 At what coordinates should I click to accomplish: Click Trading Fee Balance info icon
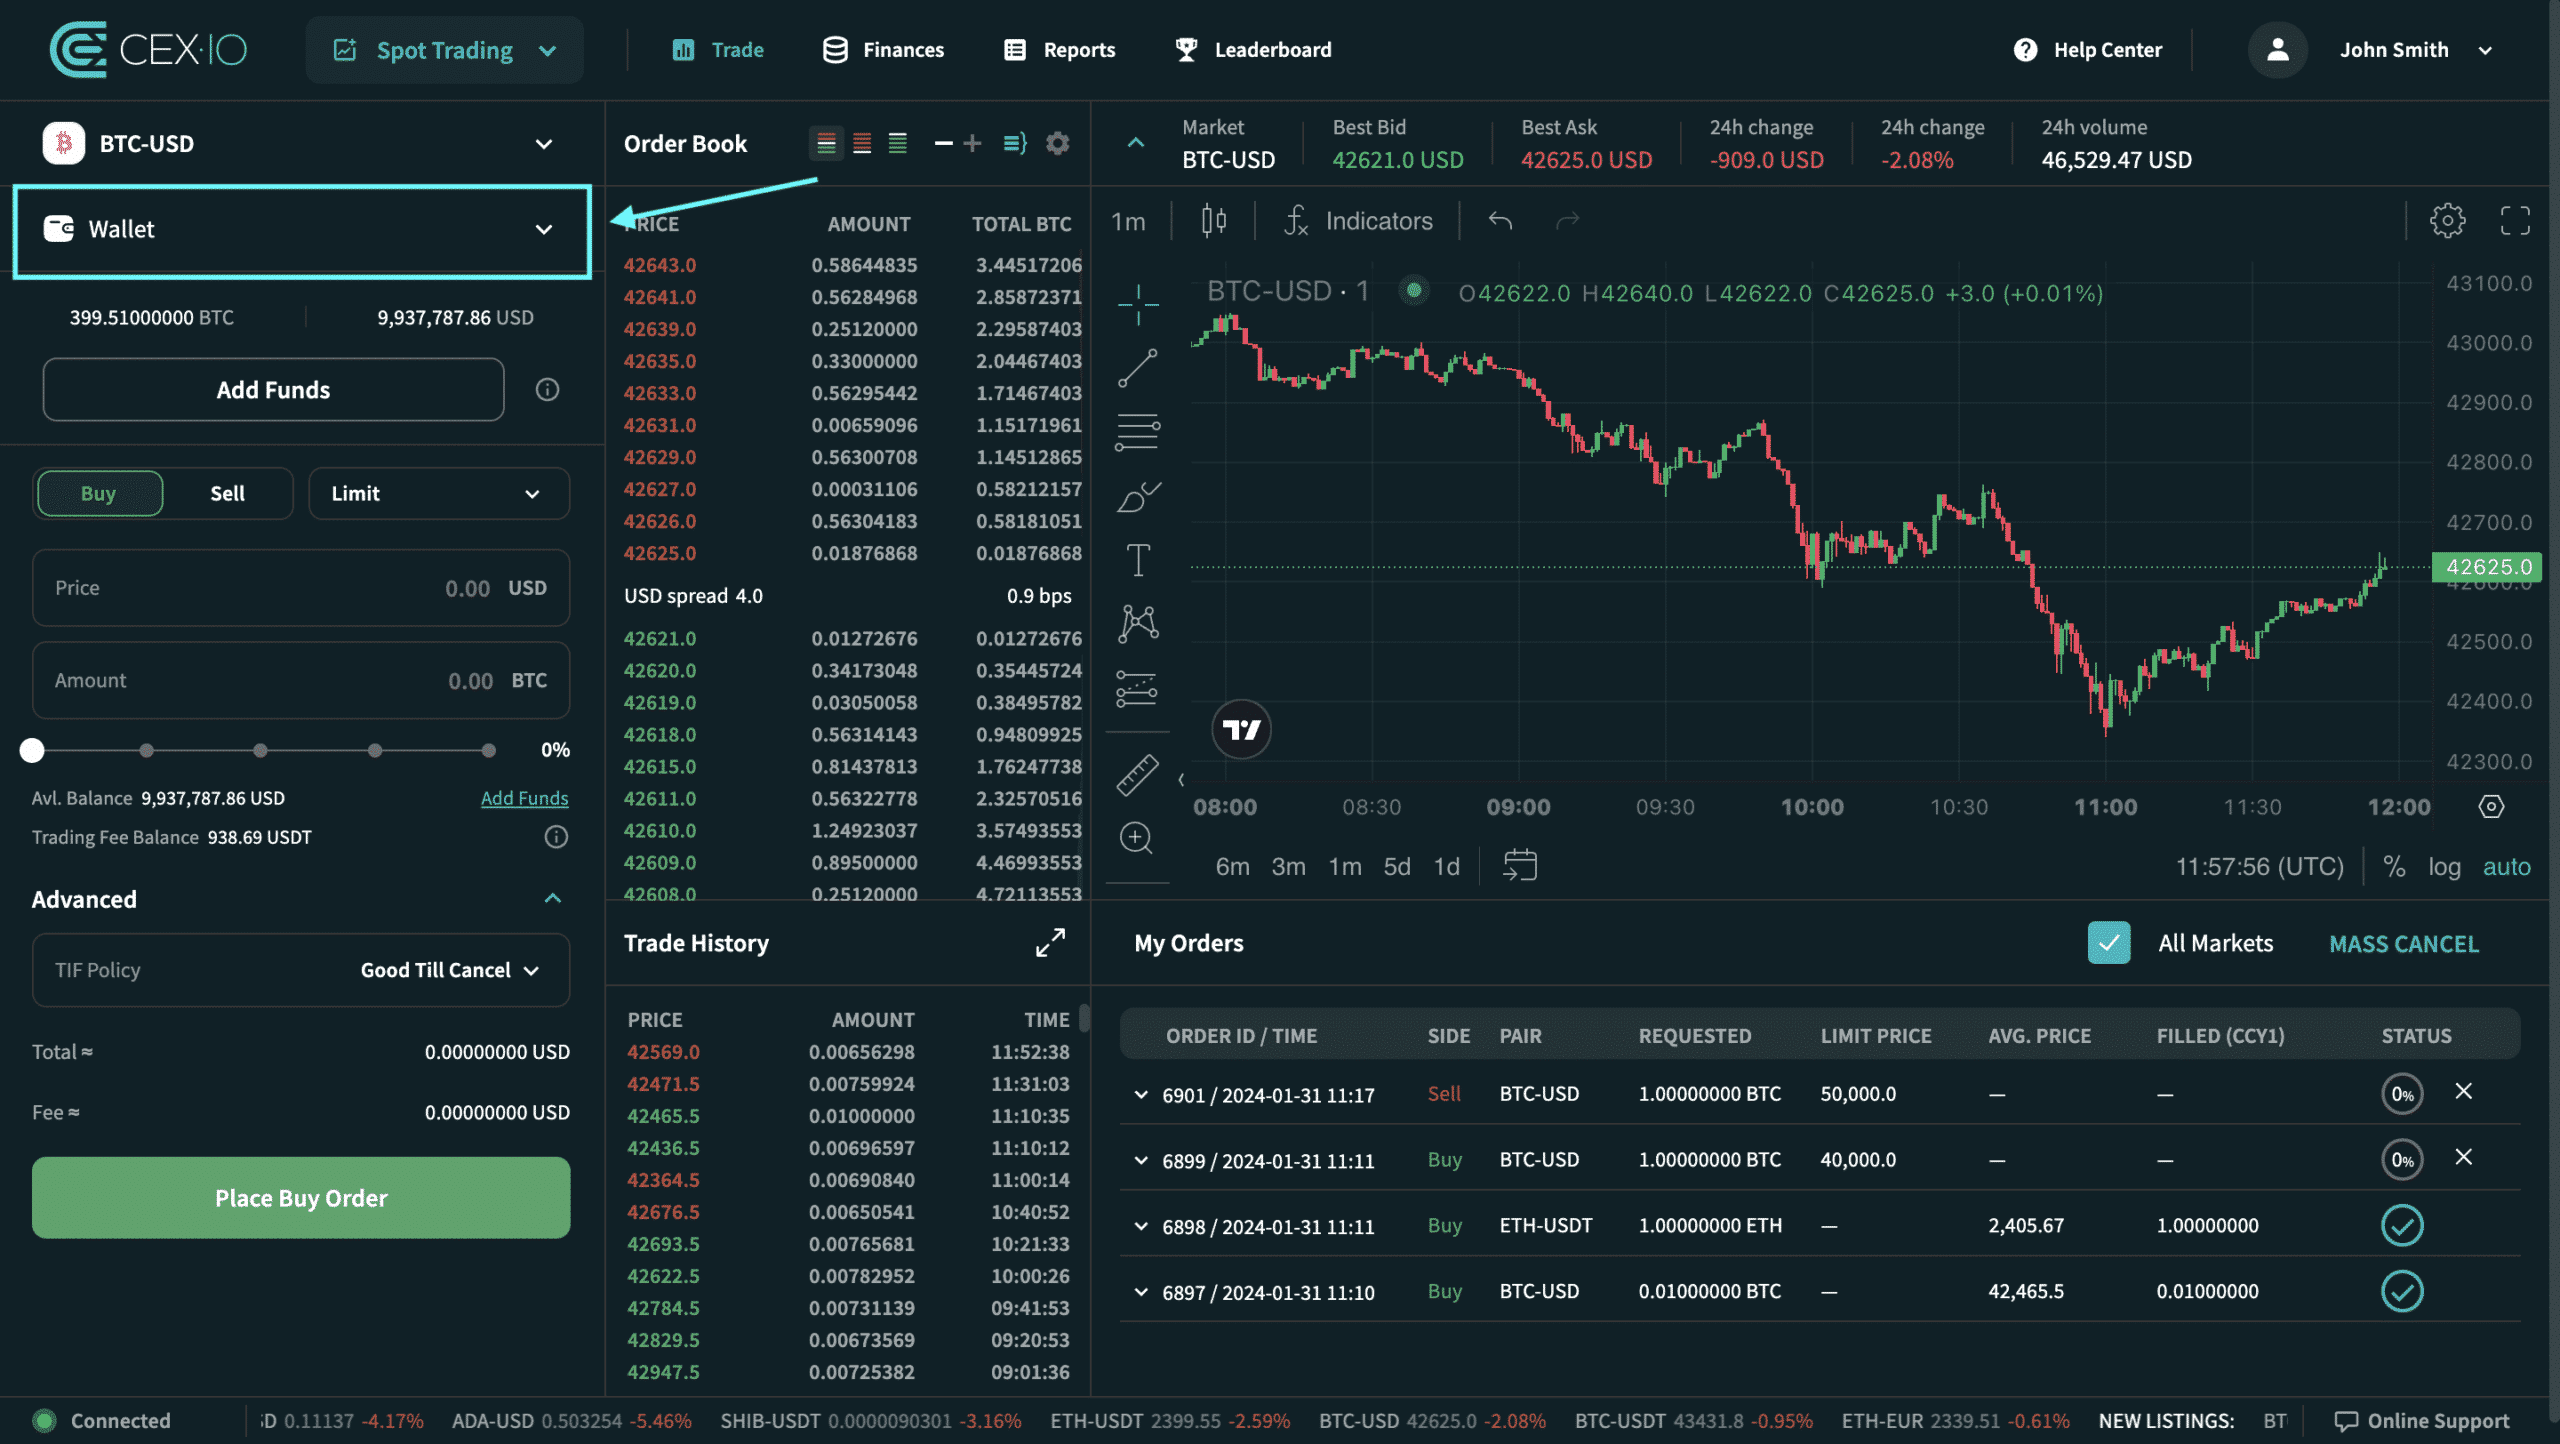pyautogui.click(x=556, y=837)
